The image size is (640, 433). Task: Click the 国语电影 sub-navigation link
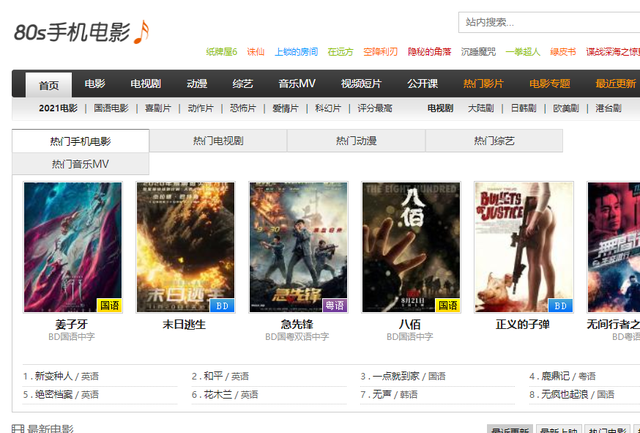point(111,108)
